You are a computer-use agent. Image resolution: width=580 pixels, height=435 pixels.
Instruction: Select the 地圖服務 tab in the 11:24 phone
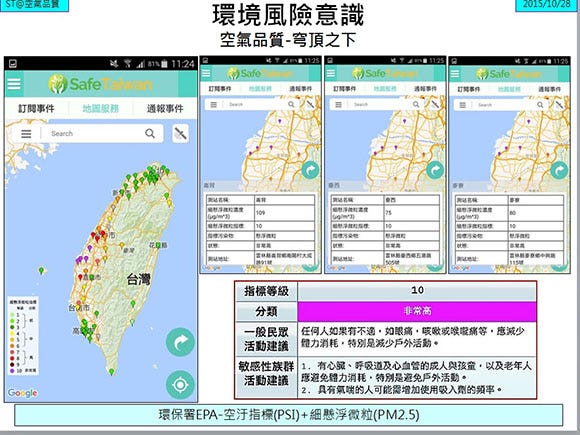(x=101, y=108)
